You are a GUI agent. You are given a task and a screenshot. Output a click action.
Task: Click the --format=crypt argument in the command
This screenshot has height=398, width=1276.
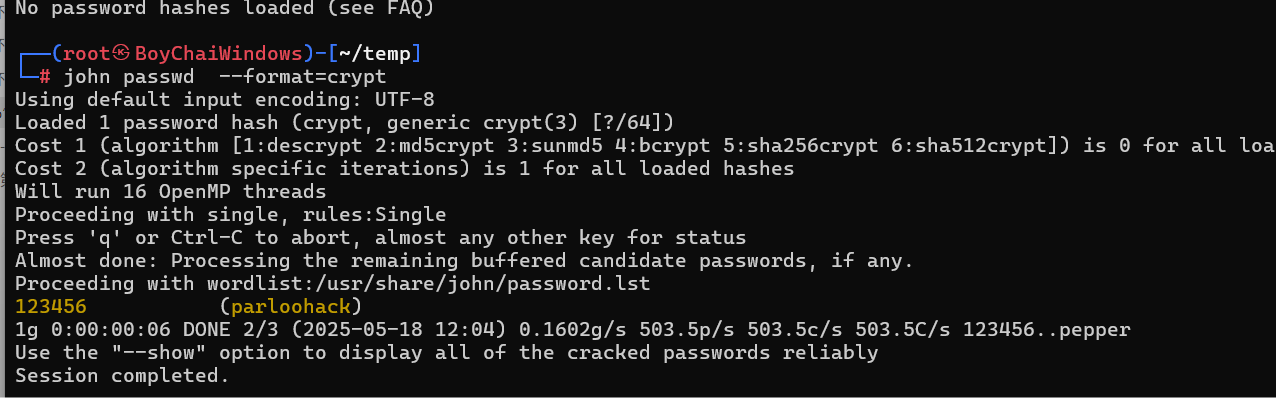point(302,77)
